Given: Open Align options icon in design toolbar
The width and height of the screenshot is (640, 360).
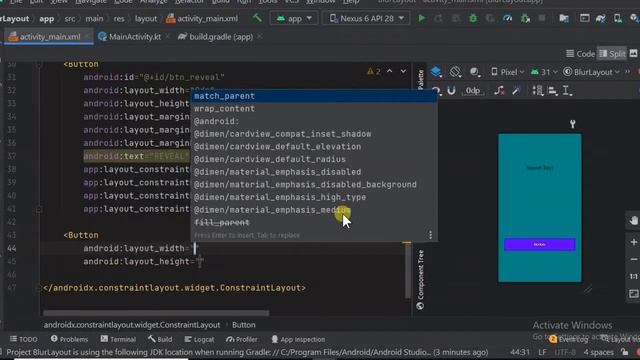Looking at the screenshot, I should click(x=553, y=90).
